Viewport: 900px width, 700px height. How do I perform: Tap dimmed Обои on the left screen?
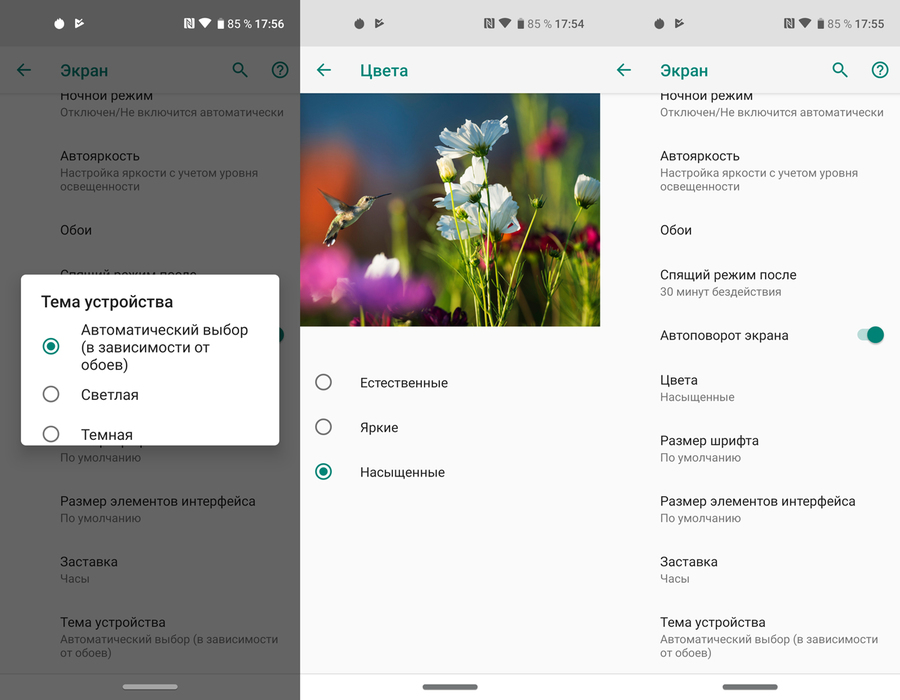click(150, 230)
